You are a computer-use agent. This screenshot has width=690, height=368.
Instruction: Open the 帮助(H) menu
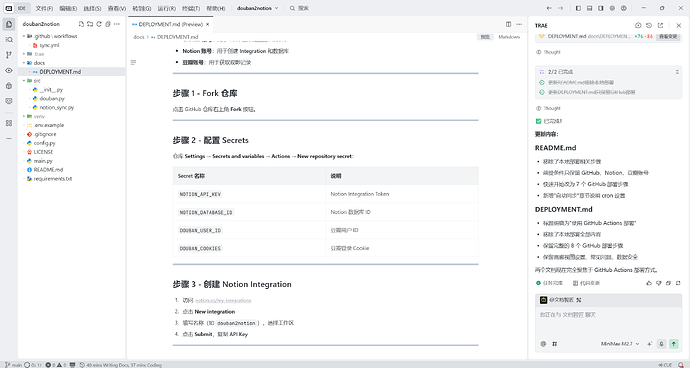pos(216,8)
